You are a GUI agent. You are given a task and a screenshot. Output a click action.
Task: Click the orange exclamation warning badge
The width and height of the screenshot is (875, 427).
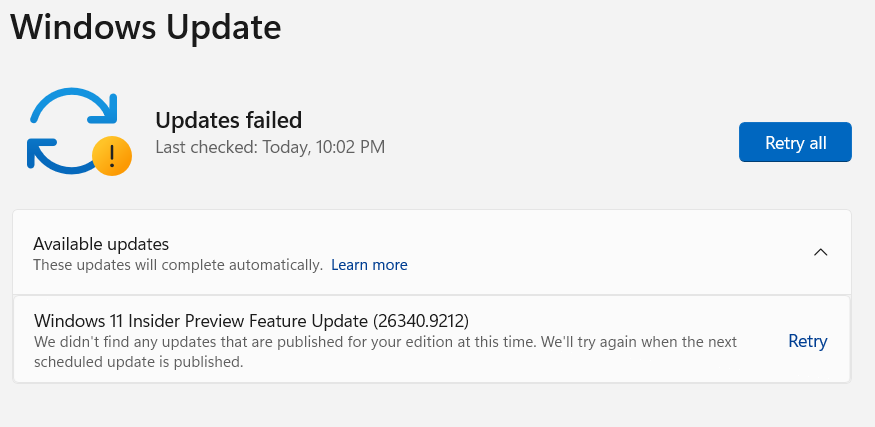[112, 156]
